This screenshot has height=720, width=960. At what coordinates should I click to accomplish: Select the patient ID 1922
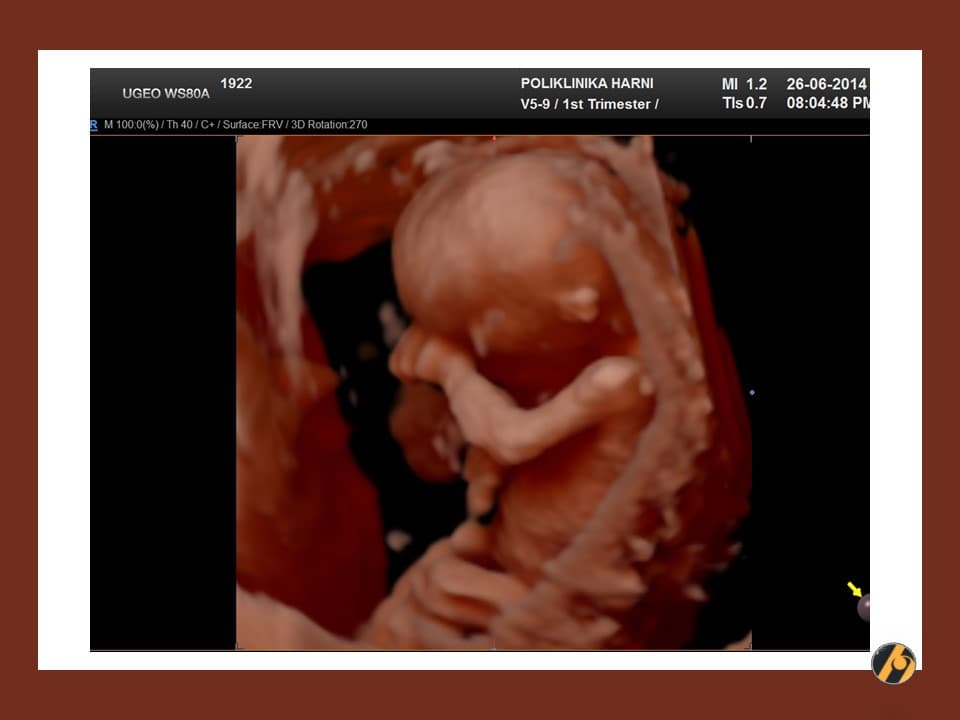(236, 83)
